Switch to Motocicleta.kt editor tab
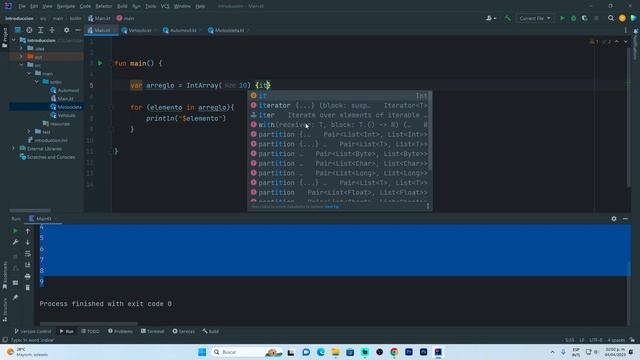640x360 pixels. coord(229,30)
